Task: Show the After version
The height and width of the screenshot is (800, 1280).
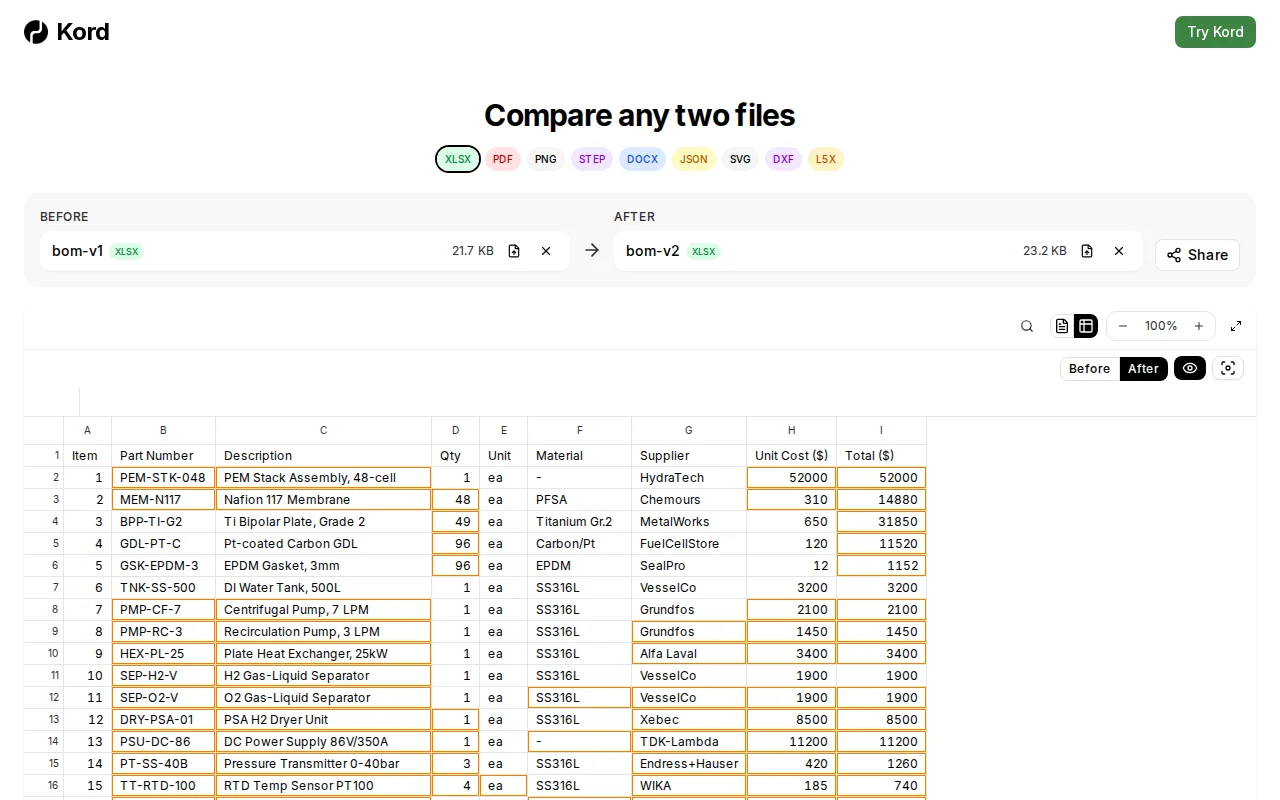Action: pos(1144,368)
